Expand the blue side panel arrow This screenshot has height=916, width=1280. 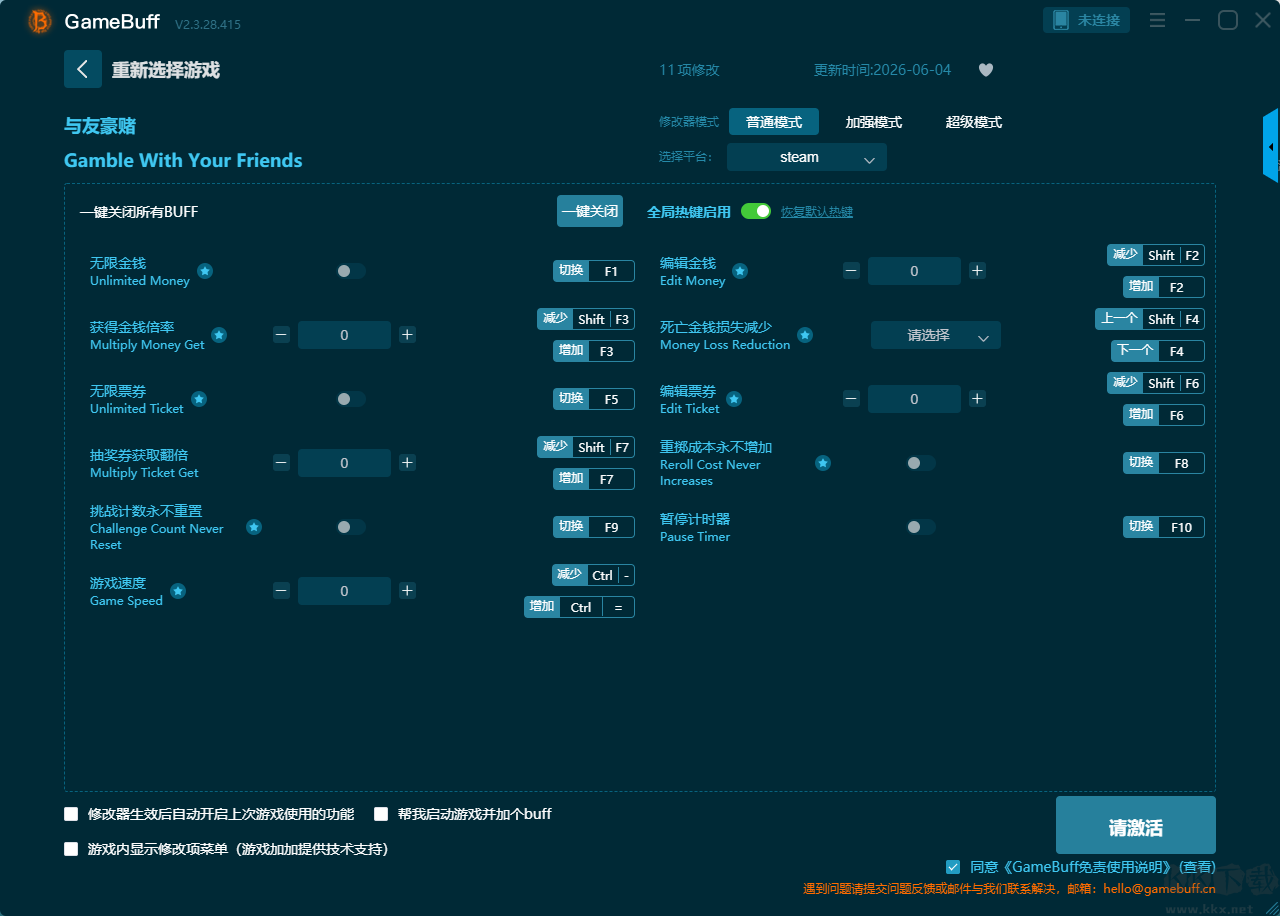(1271, 146)
